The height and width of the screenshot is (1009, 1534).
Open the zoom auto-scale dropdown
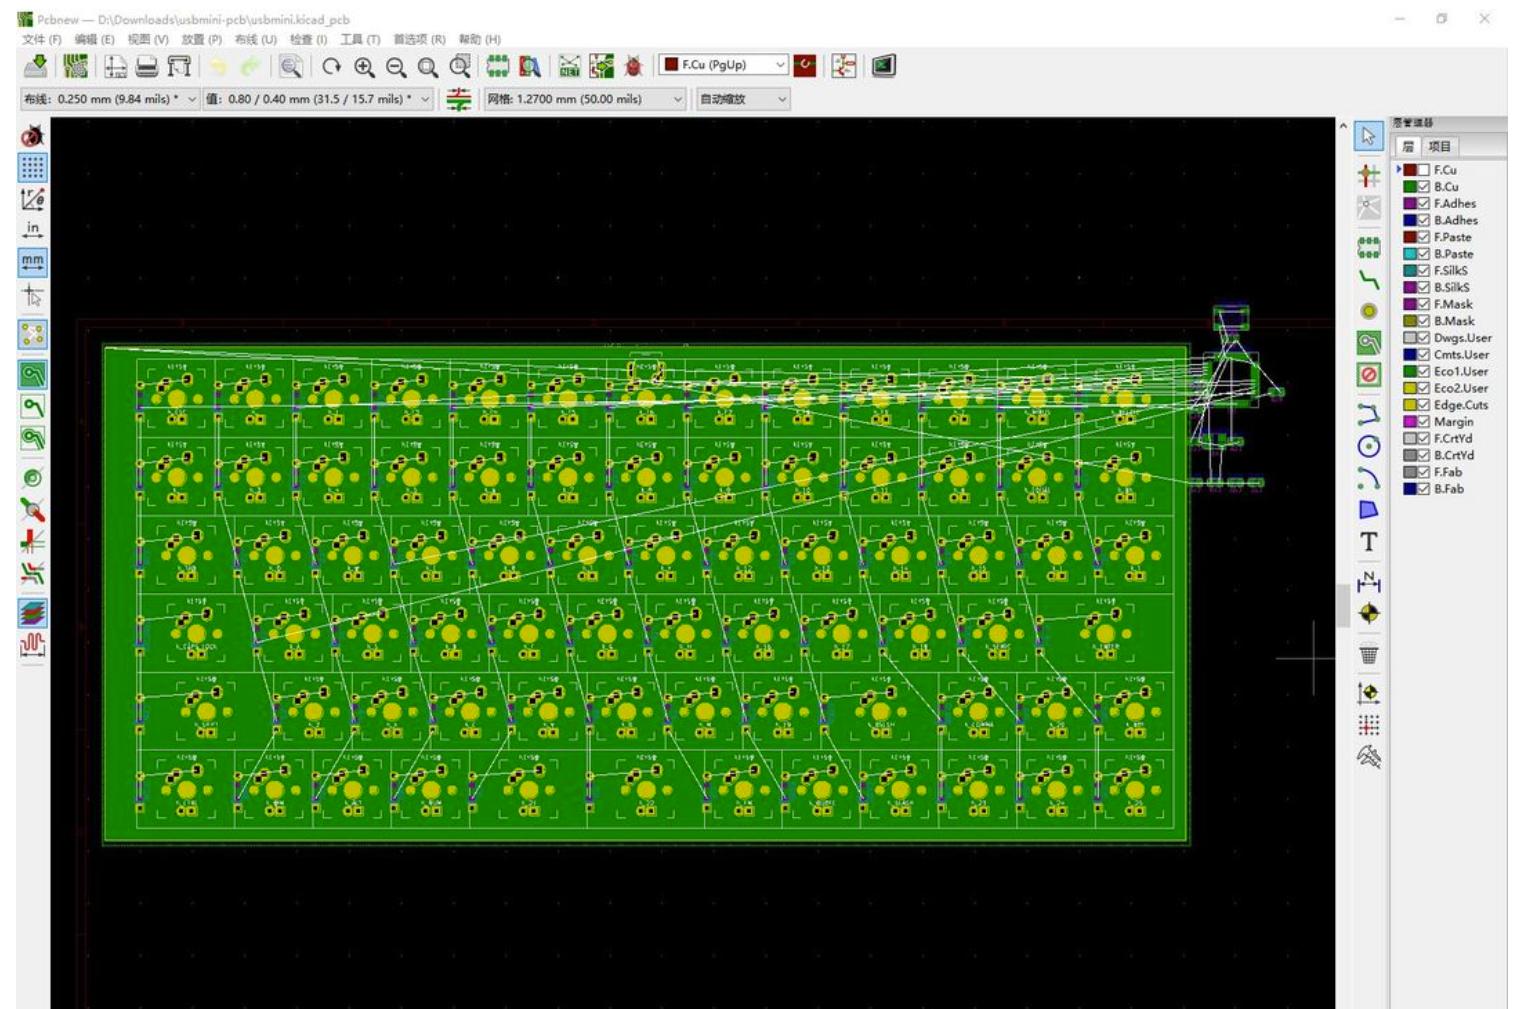pos(783,99)
